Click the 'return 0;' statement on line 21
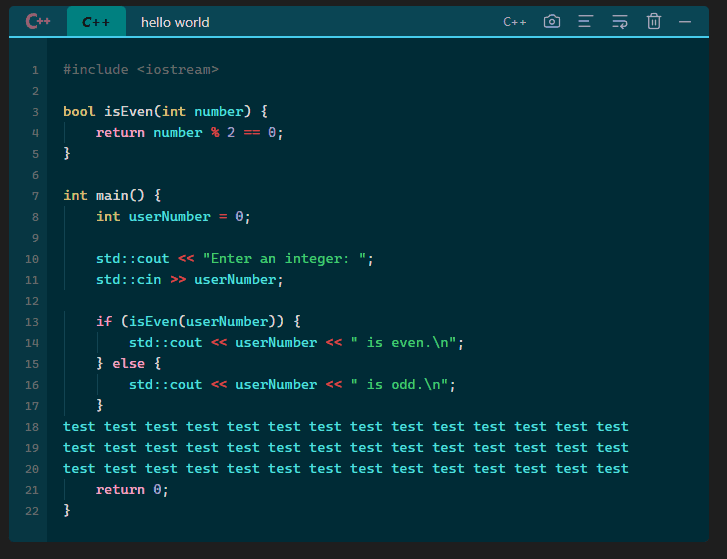The width and height of the screenshot is (727, 559). pyautogui.click(x=132, y=490)
